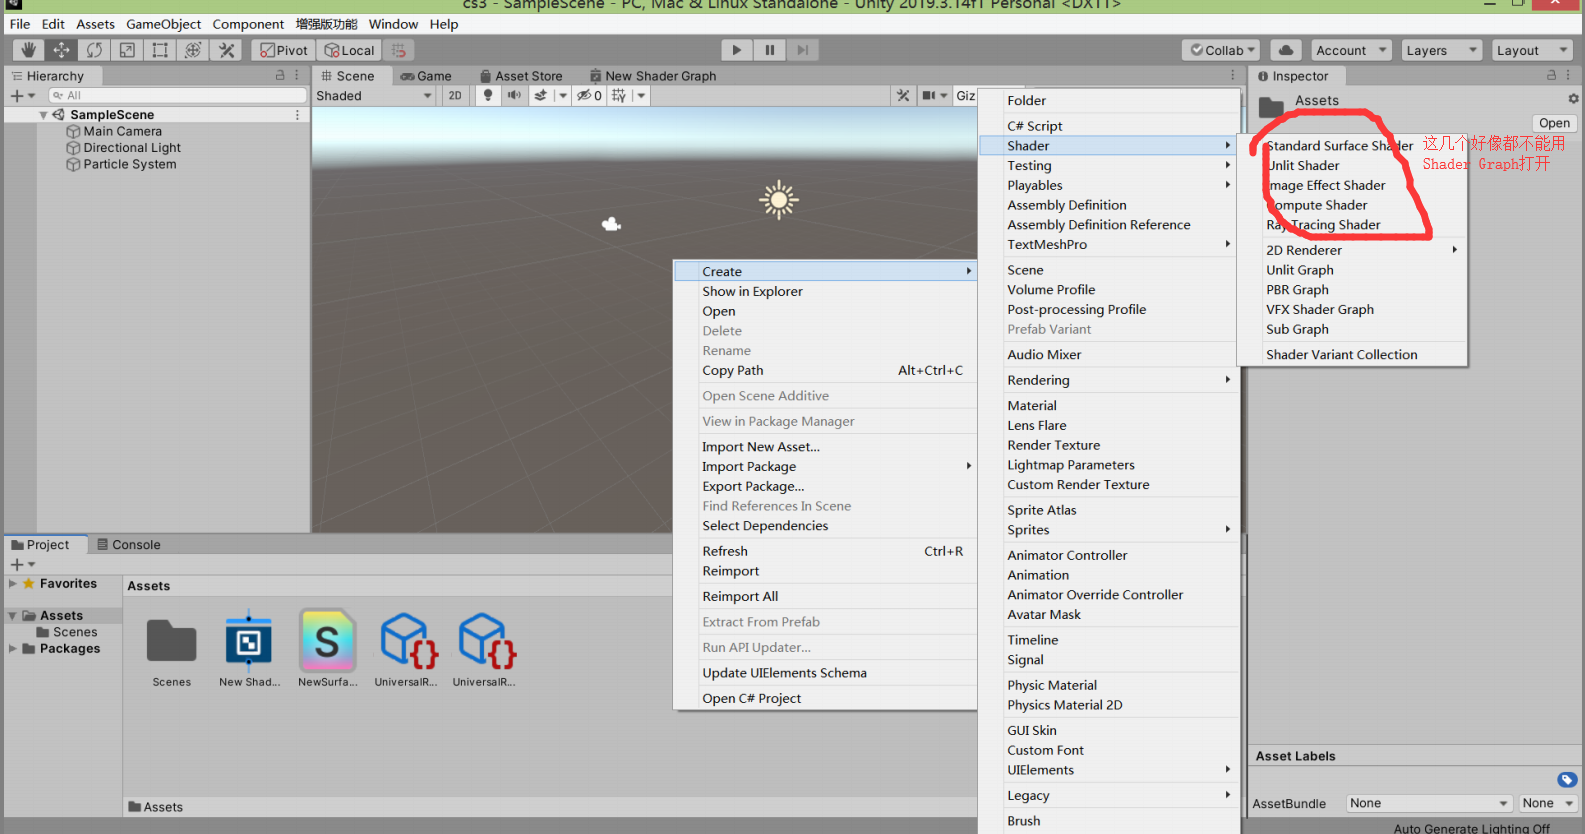Open Shaded draw mode dropdown

click(374, 95)
